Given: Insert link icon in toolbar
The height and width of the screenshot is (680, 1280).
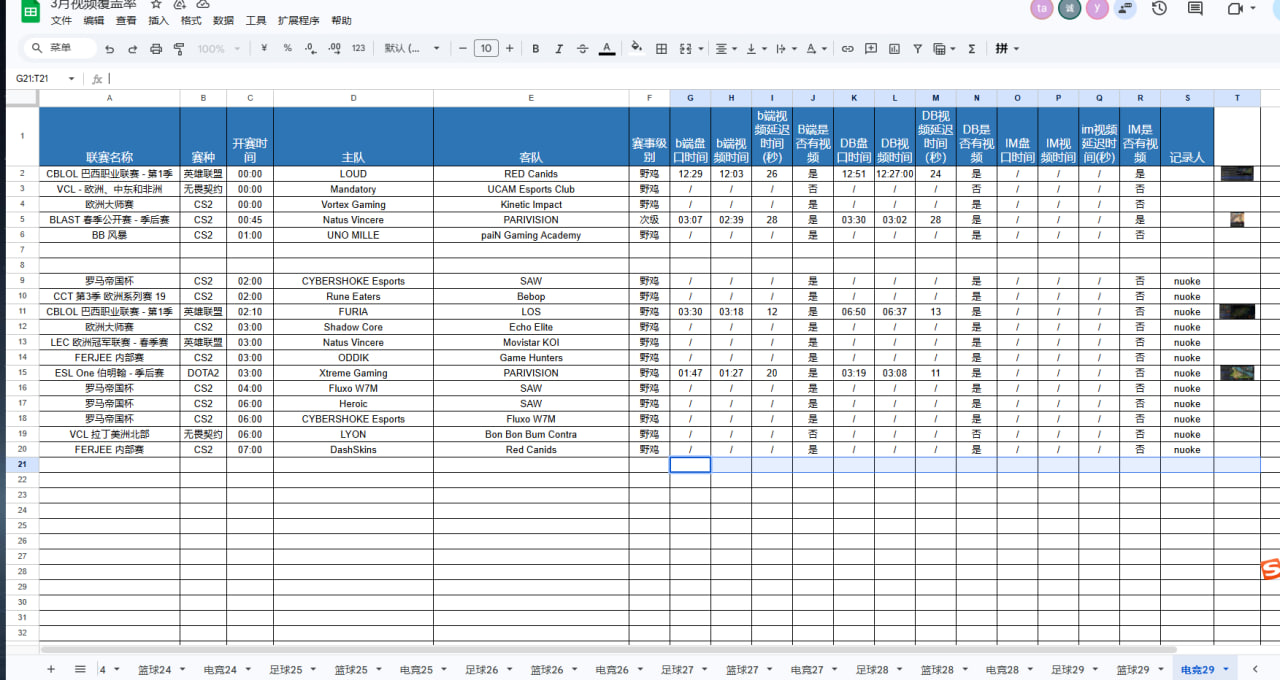Looking at the screenshot, I should (848, 48).
